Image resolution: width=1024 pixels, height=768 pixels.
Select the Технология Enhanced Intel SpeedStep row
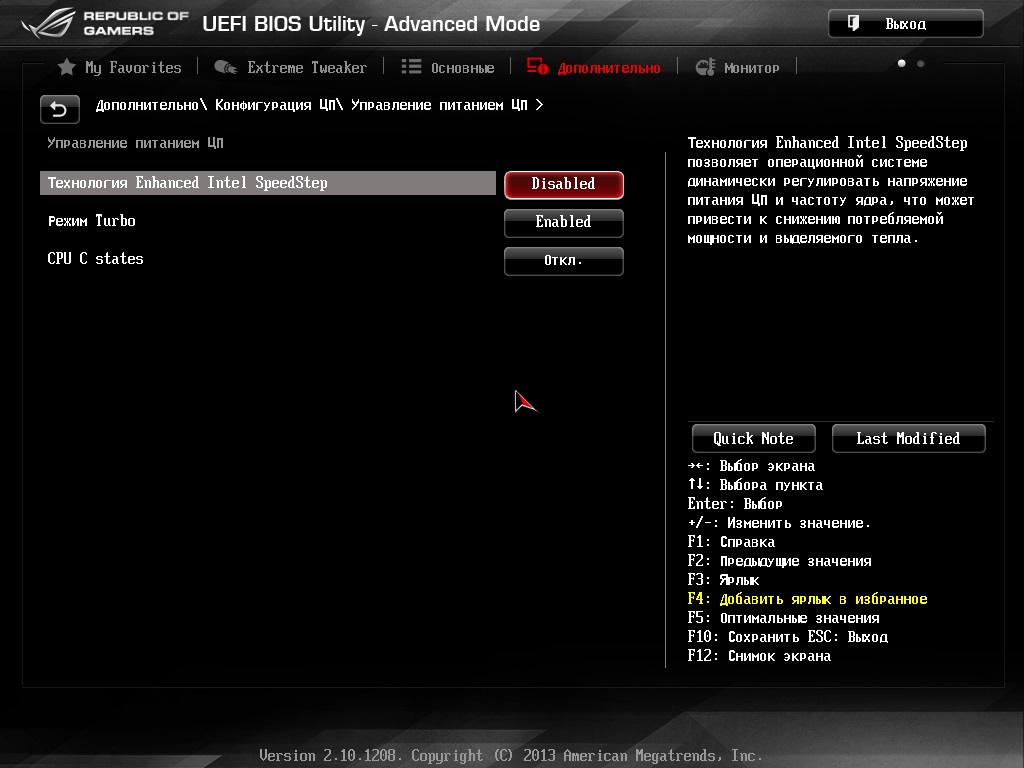click(x=268, y=183)
